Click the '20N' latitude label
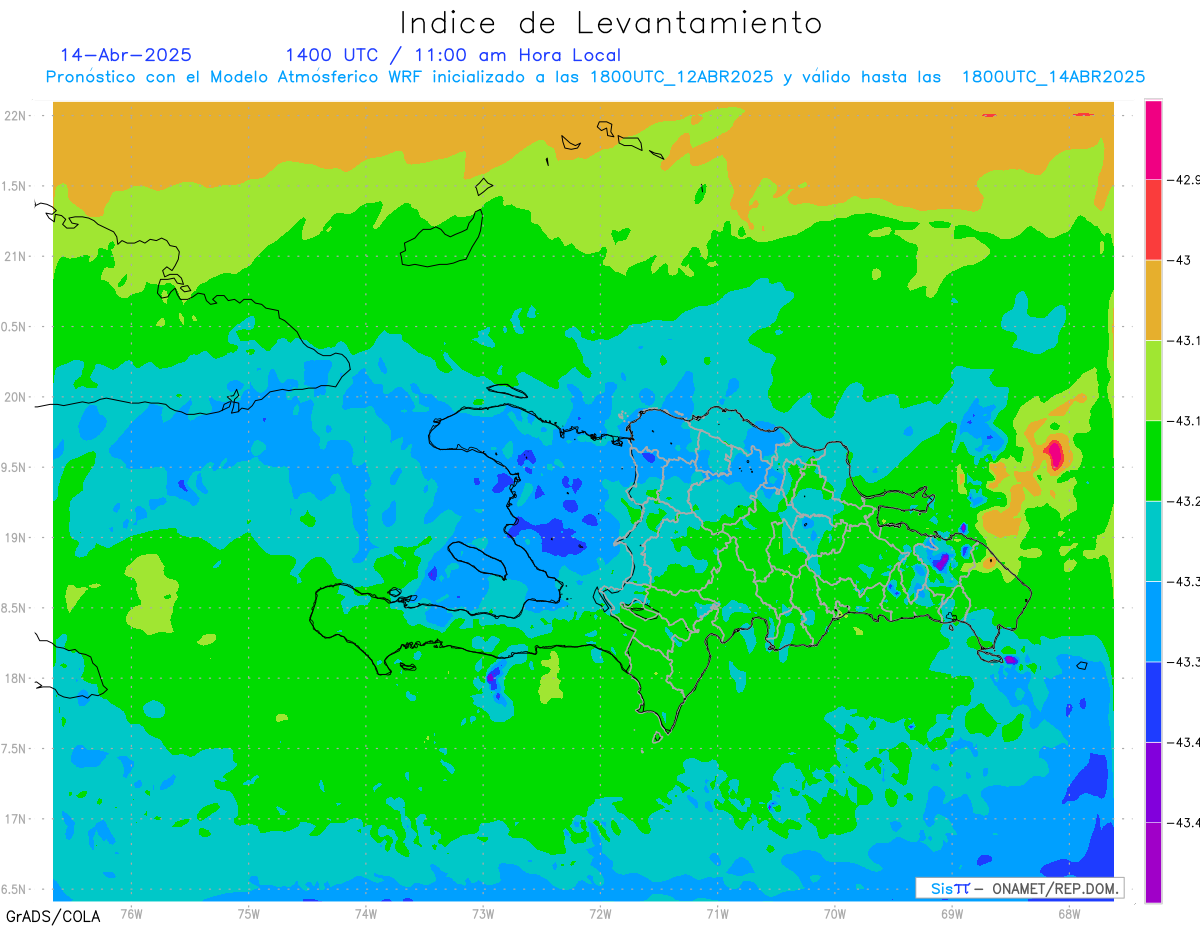Image resolution: width=1200 pixels, height=927 pixels. click(x=15, y=397)
